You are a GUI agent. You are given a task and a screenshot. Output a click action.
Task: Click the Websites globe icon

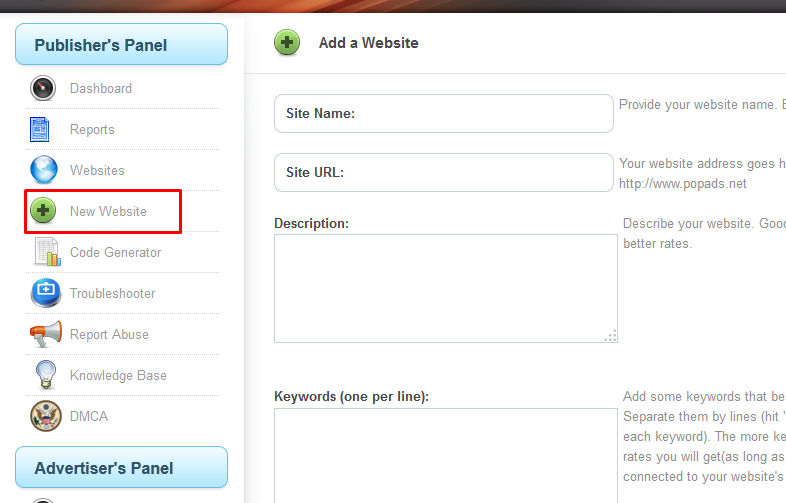pos(44,170)
